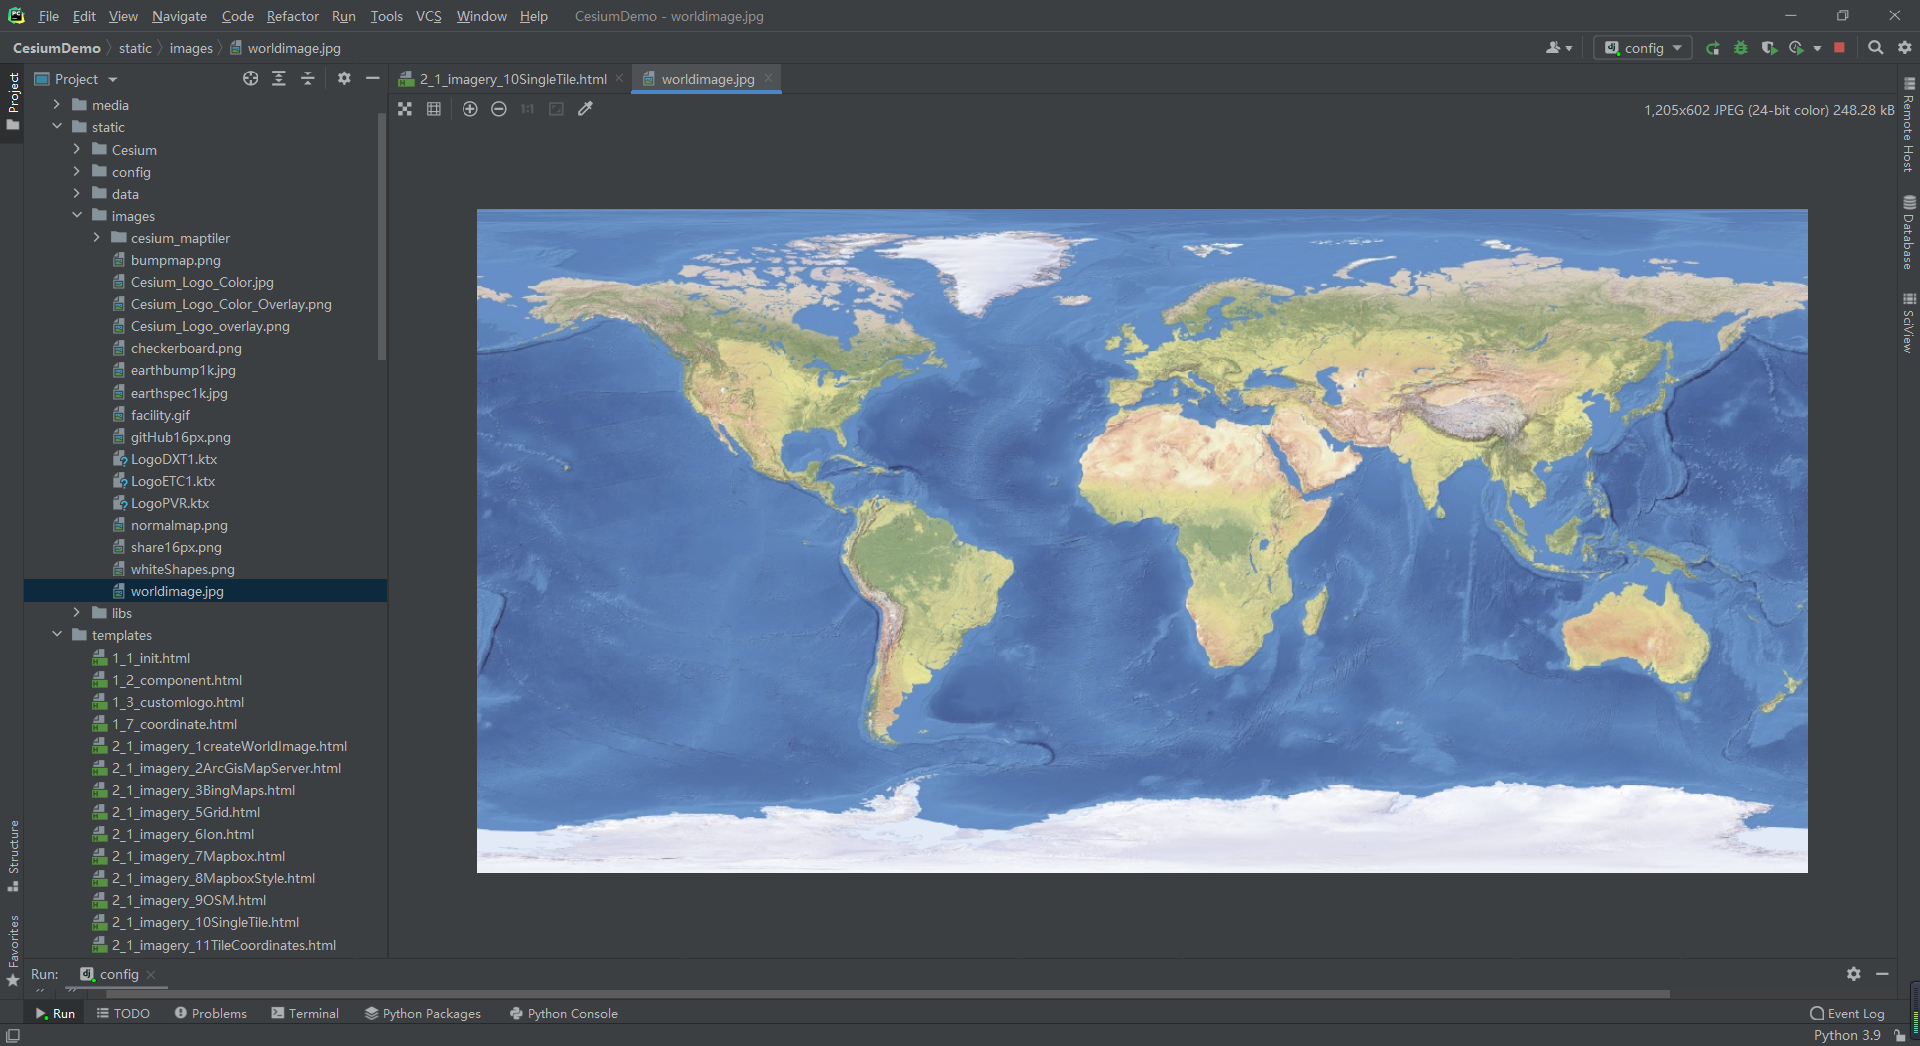Select bumpmap.png in the file tree
The height and width of the screenshot is (1046, 1920).
[175, 260]
